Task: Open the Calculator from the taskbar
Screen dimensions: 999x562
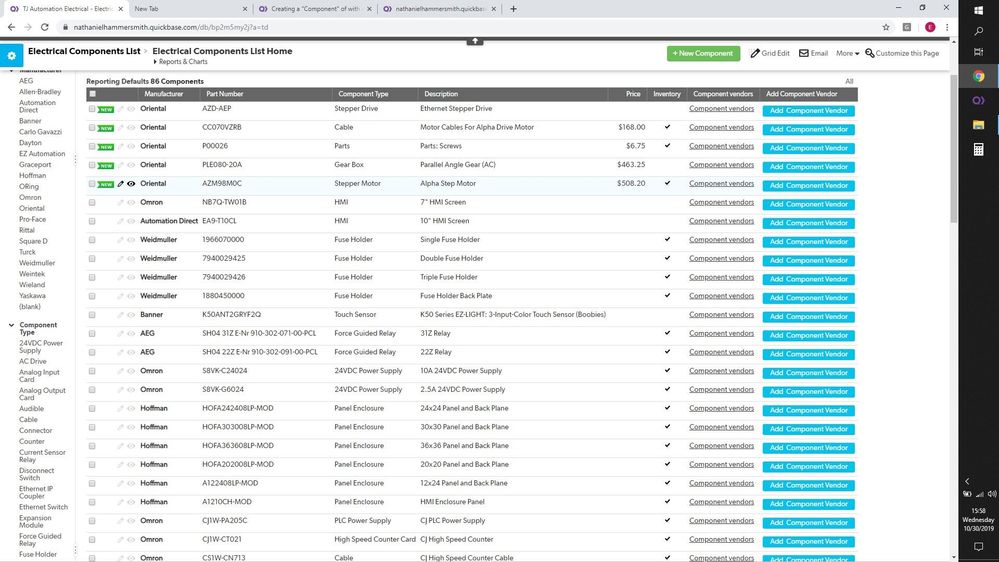Action: (979, 149)
